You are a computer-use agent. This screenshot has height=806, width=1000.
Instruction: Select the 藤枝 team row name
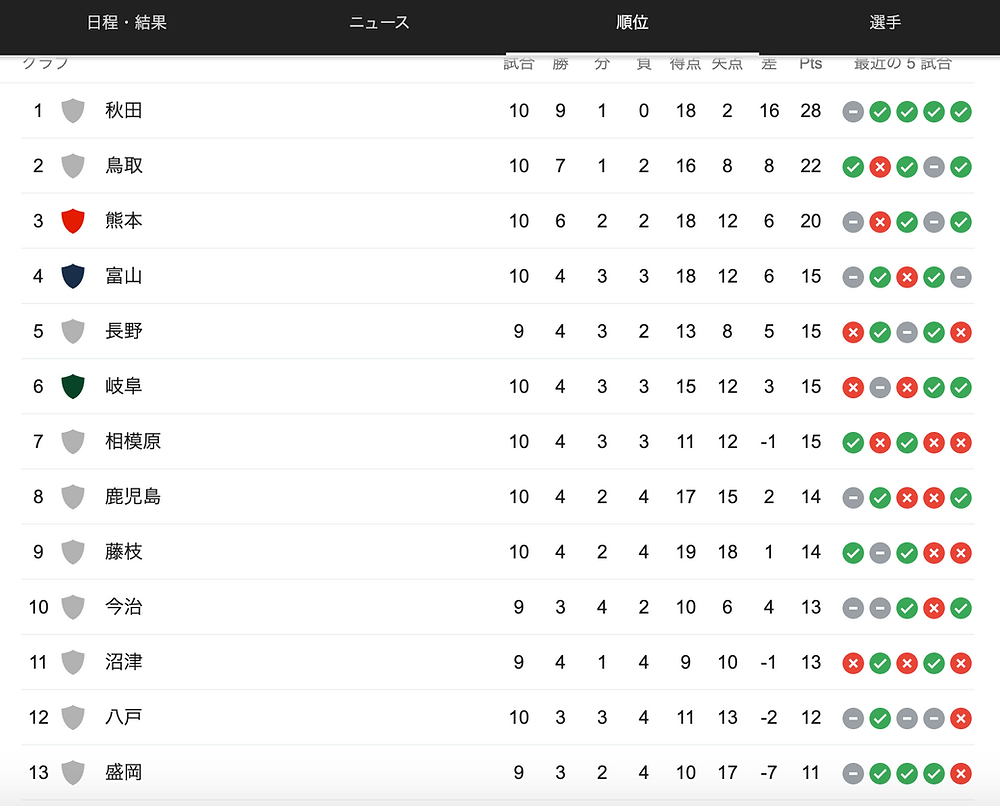pos(124,552)
